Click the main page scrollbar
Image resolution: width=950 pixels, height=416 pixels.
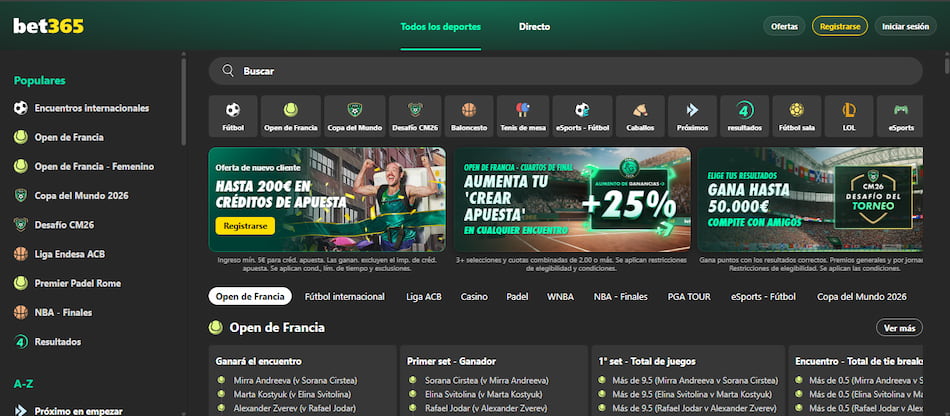click(947, 64)
